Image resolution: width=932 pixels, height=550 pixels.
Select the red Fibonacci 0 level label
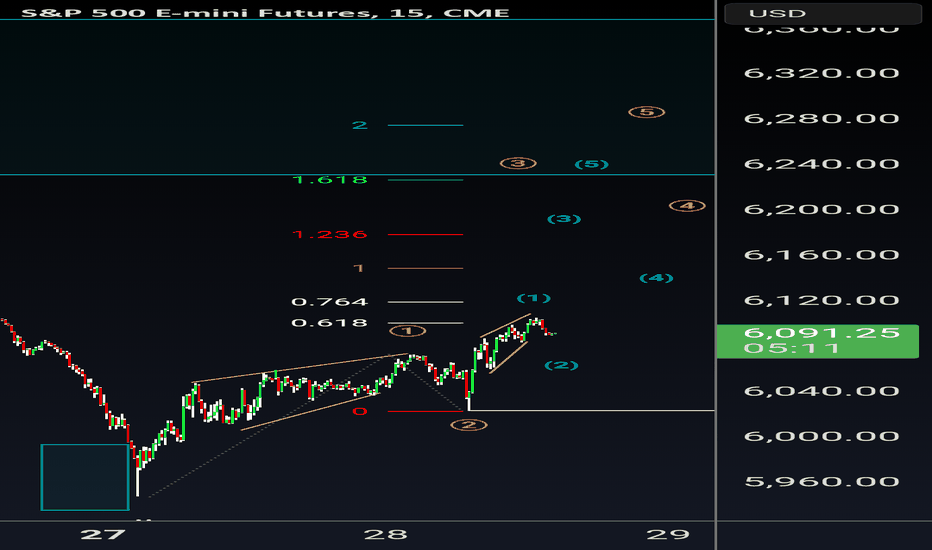tap(360, 411)
